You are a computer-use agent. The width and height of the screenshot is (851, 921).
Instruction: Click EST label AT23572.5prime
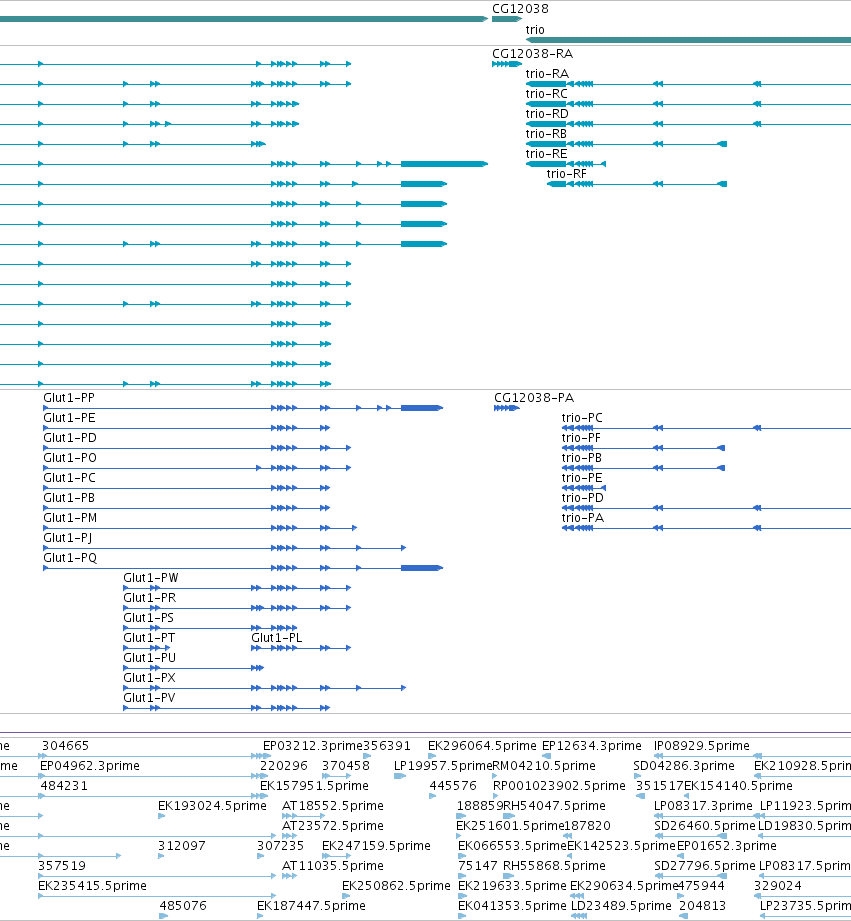[x=332, y=825]
